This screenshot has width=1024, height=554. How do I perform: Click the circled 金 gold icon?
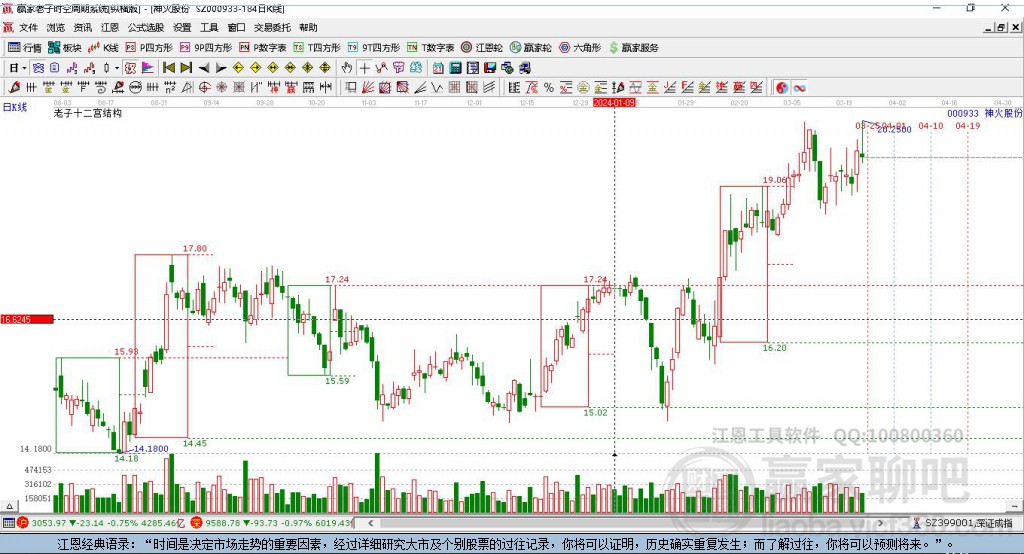(583, 87)
